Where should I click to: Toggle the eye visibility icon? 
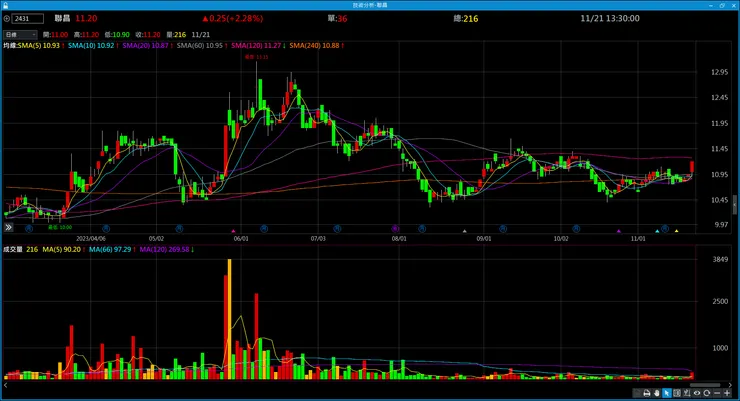pyautogui.click(x=697, y=393)
